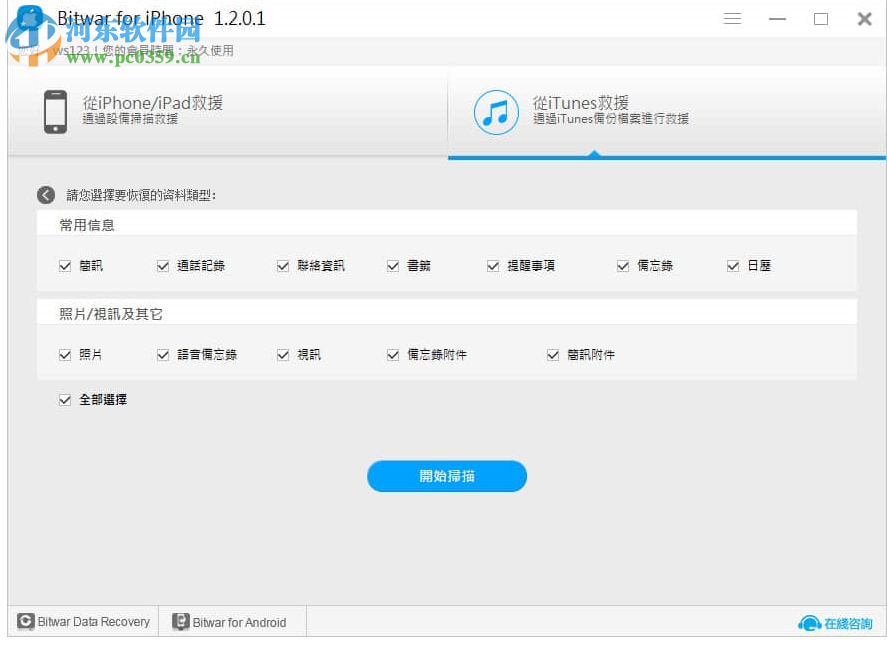The height and width of the screenshot is (648, 887).
Task: Click the Bitwar logo in the title bar
Action: point(26,17)
